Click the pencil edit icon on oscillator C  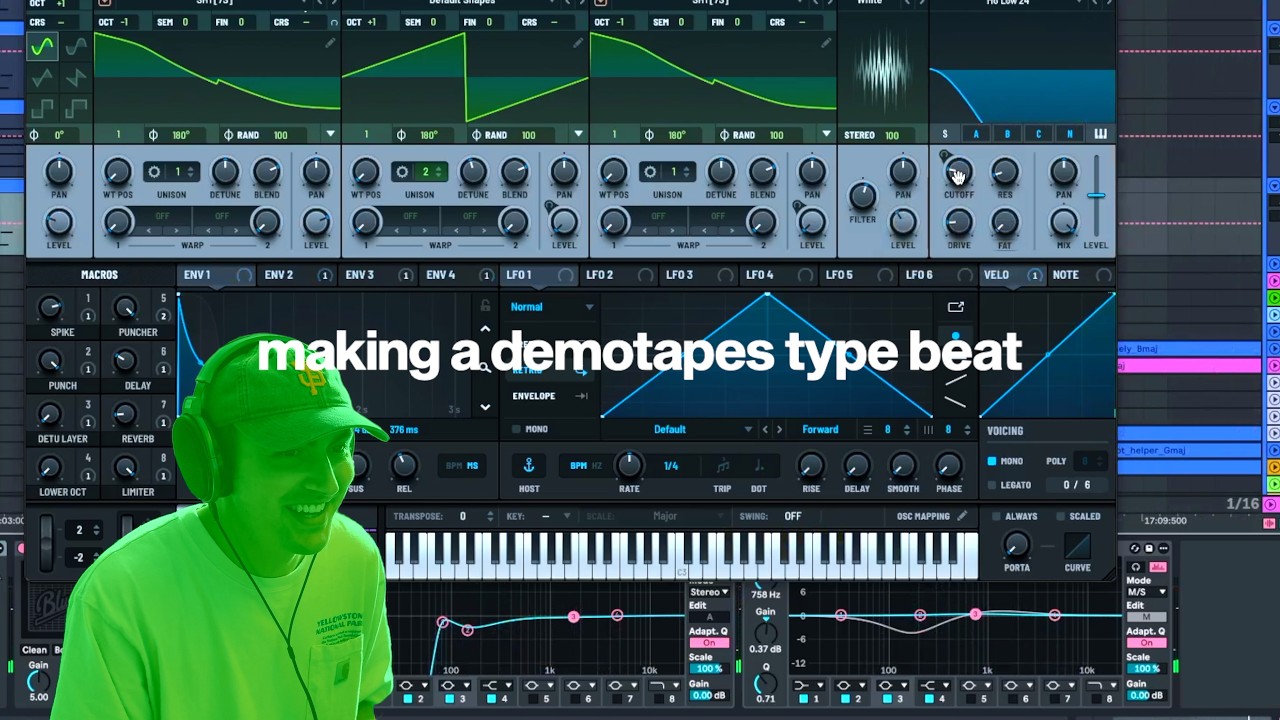point(826,43)
